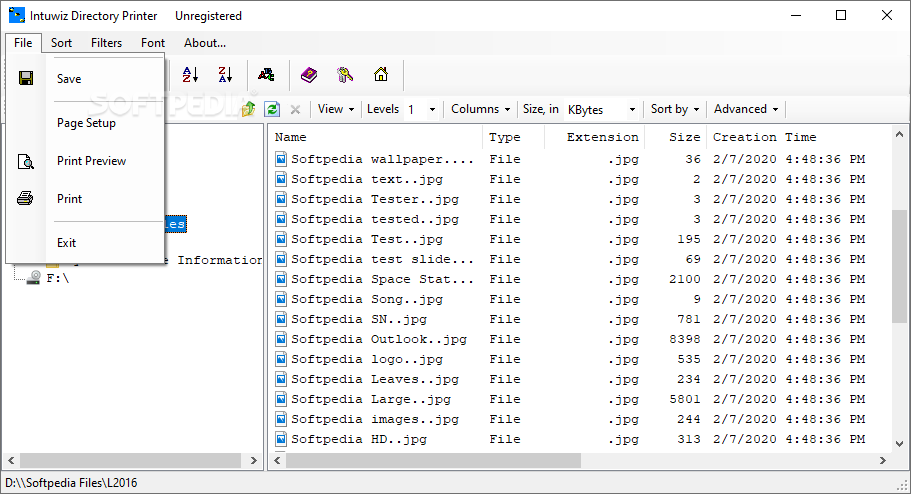Sort descending with the Z-A icon
Viewport: 911px width, 494px height.
tap(225, 74)
